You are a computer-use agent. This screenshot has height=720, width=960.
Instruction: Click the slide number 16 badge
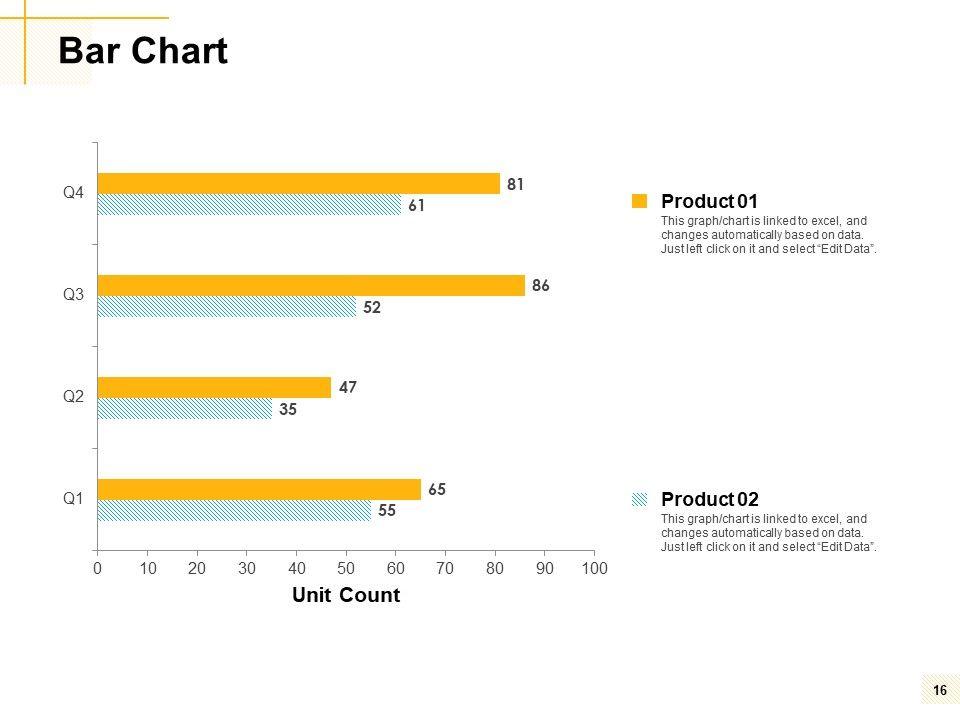point(939,690)
